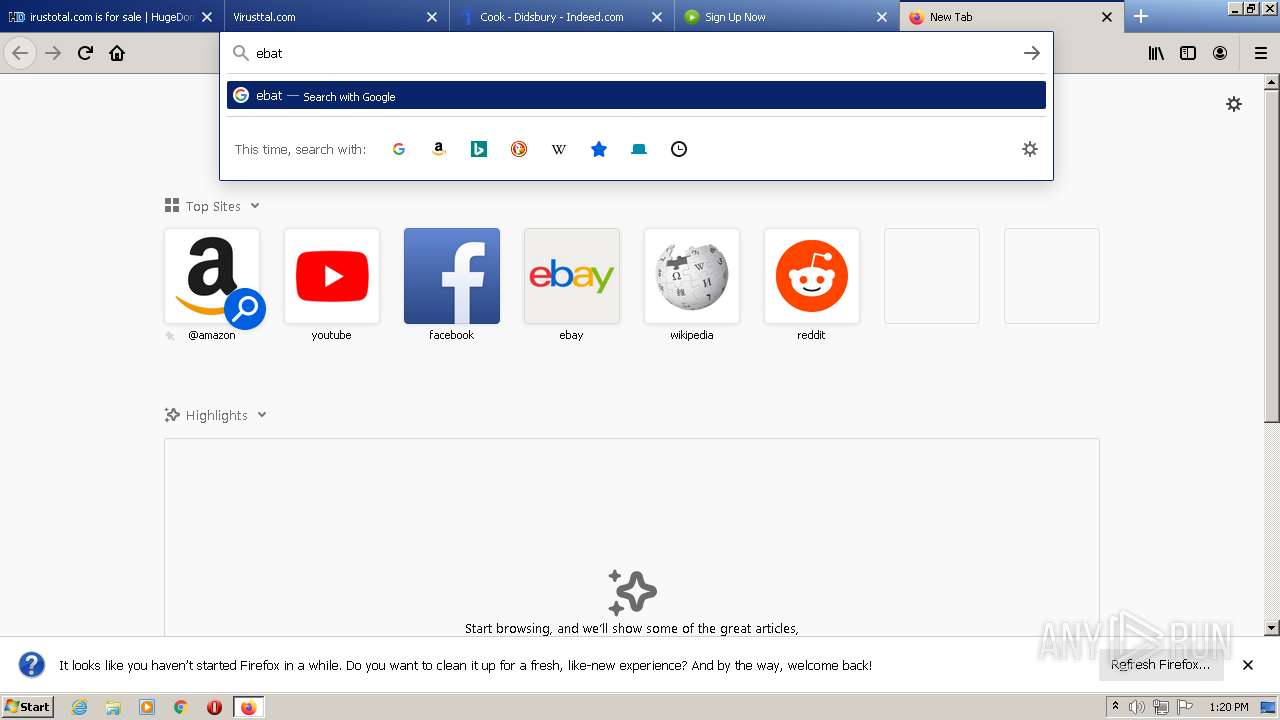Viewport: 1280px width, 720px height.
Task: Launch Chrome from the taskbar
Action: coord(181,707)
